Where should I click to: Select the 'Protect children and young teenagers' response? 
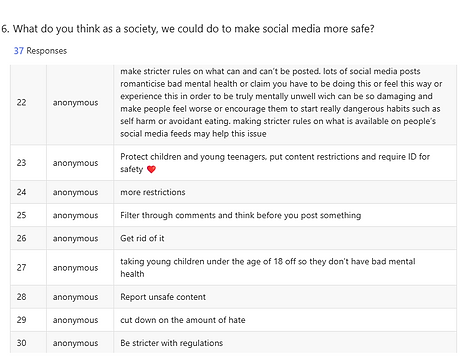(x=275, y=163)
